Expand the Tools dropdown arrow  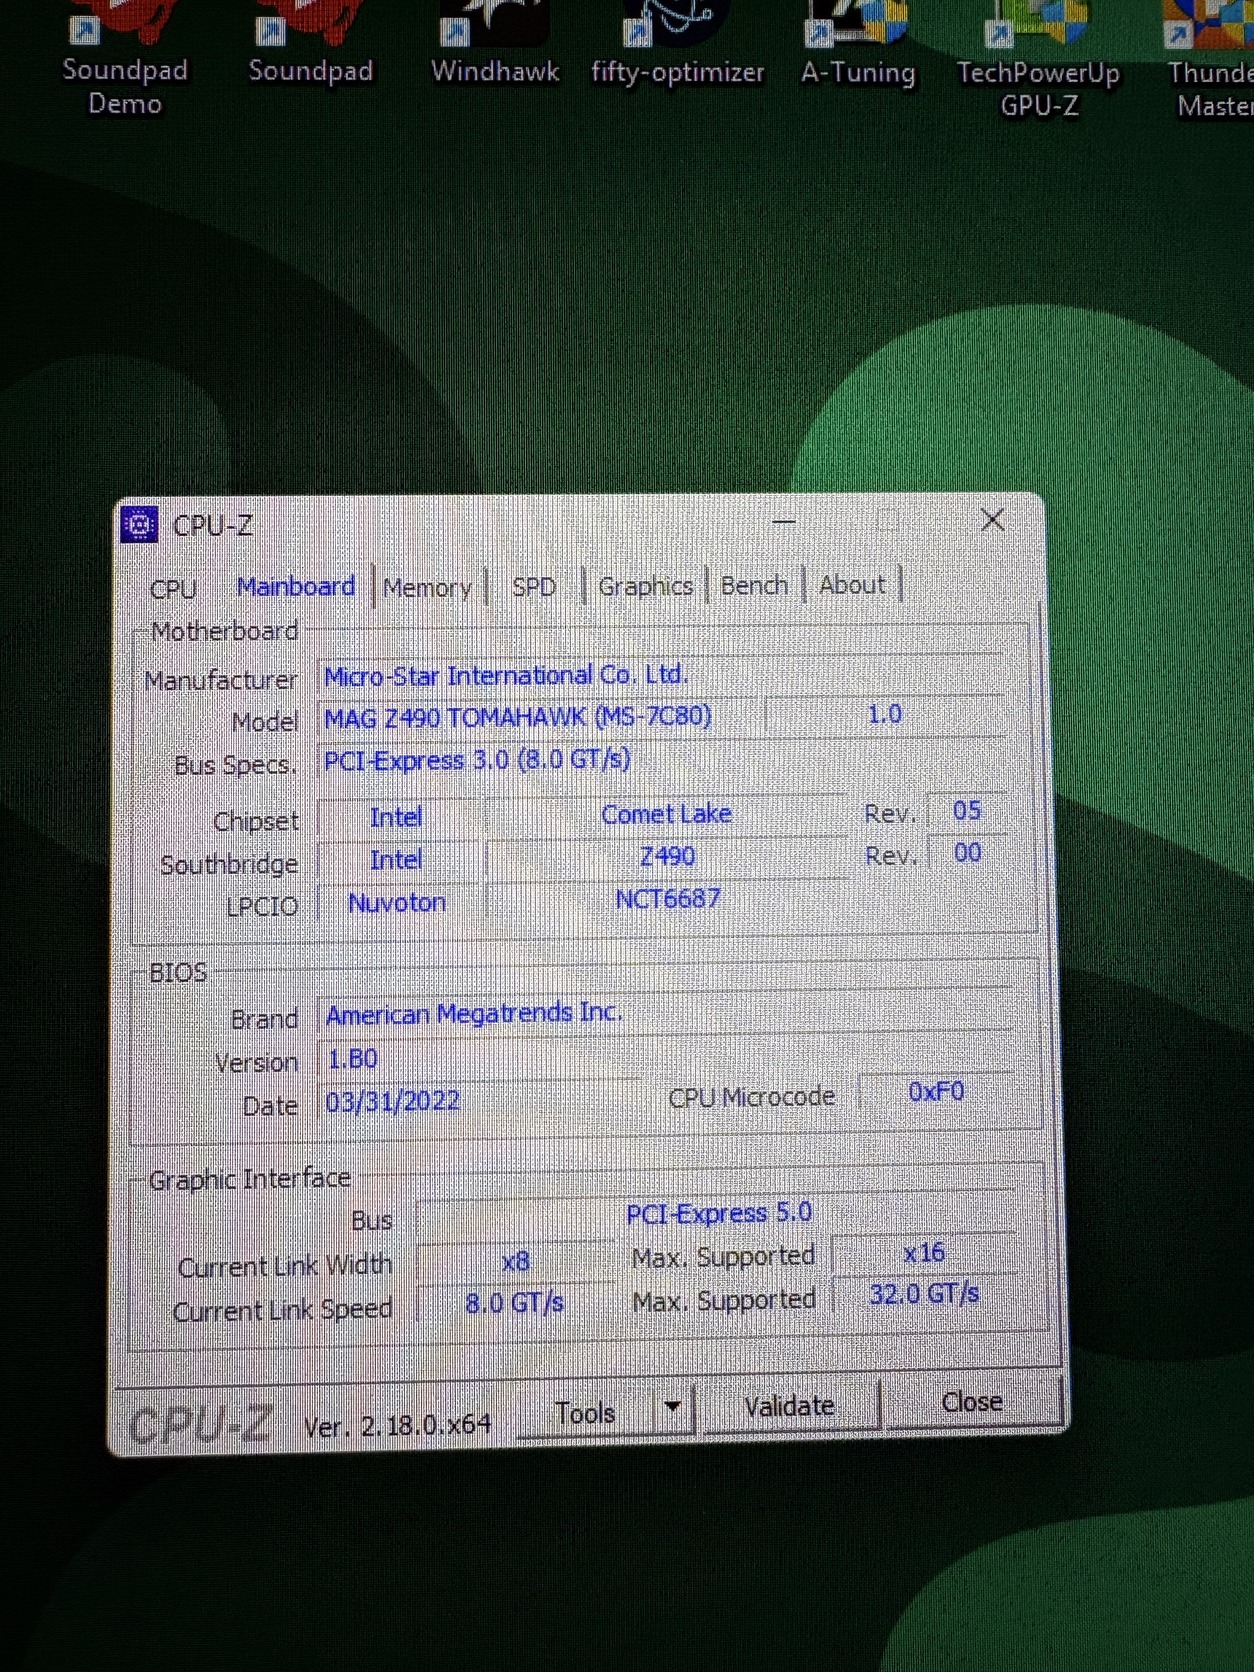coord(673,1408)
